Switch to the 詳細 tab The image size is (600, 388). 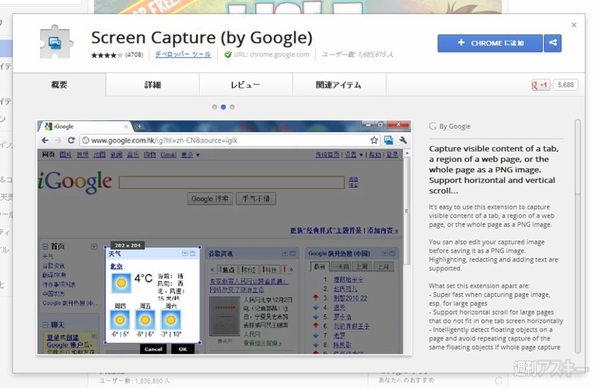pyautogui.click(x=153, y=85)
